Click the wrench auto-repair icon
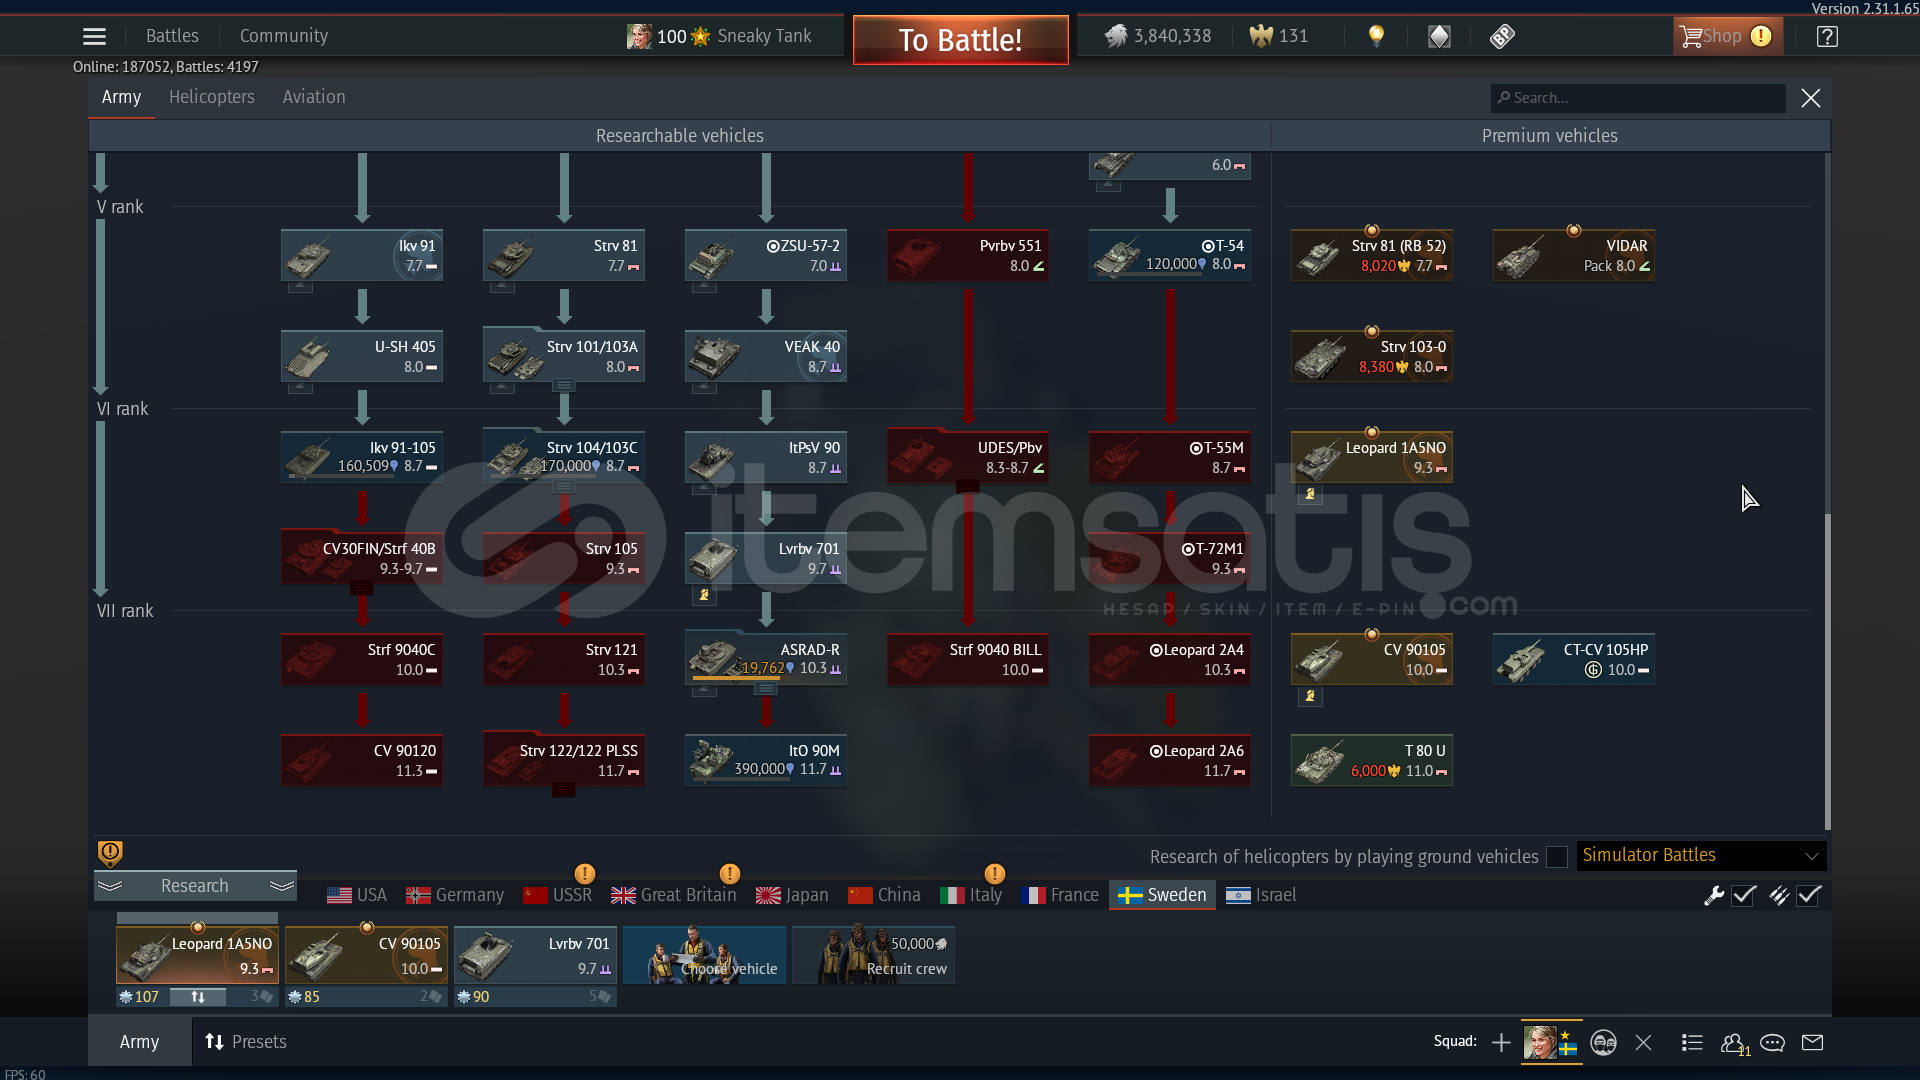The height and width of the screenshot is (1080, 1920). click(x=1714, y=896)
